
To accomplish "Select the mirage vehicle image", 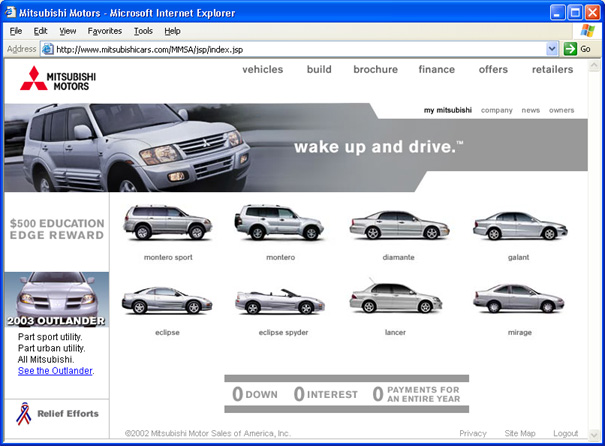I will coord(519,298).
